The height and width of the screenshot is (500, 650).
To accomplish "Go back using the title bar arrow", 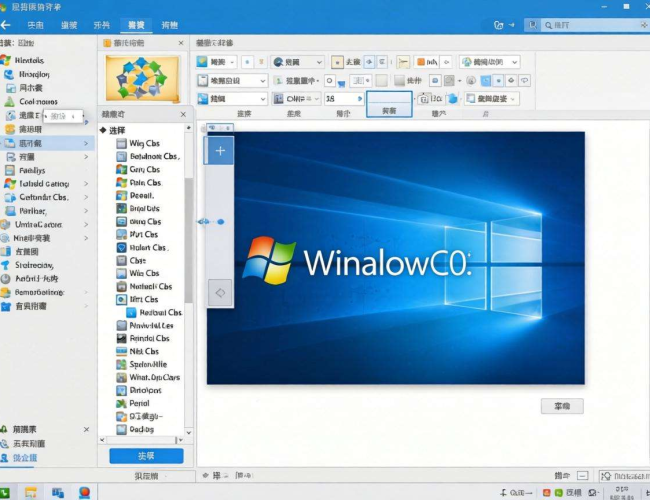I will [x=5, y=25].
